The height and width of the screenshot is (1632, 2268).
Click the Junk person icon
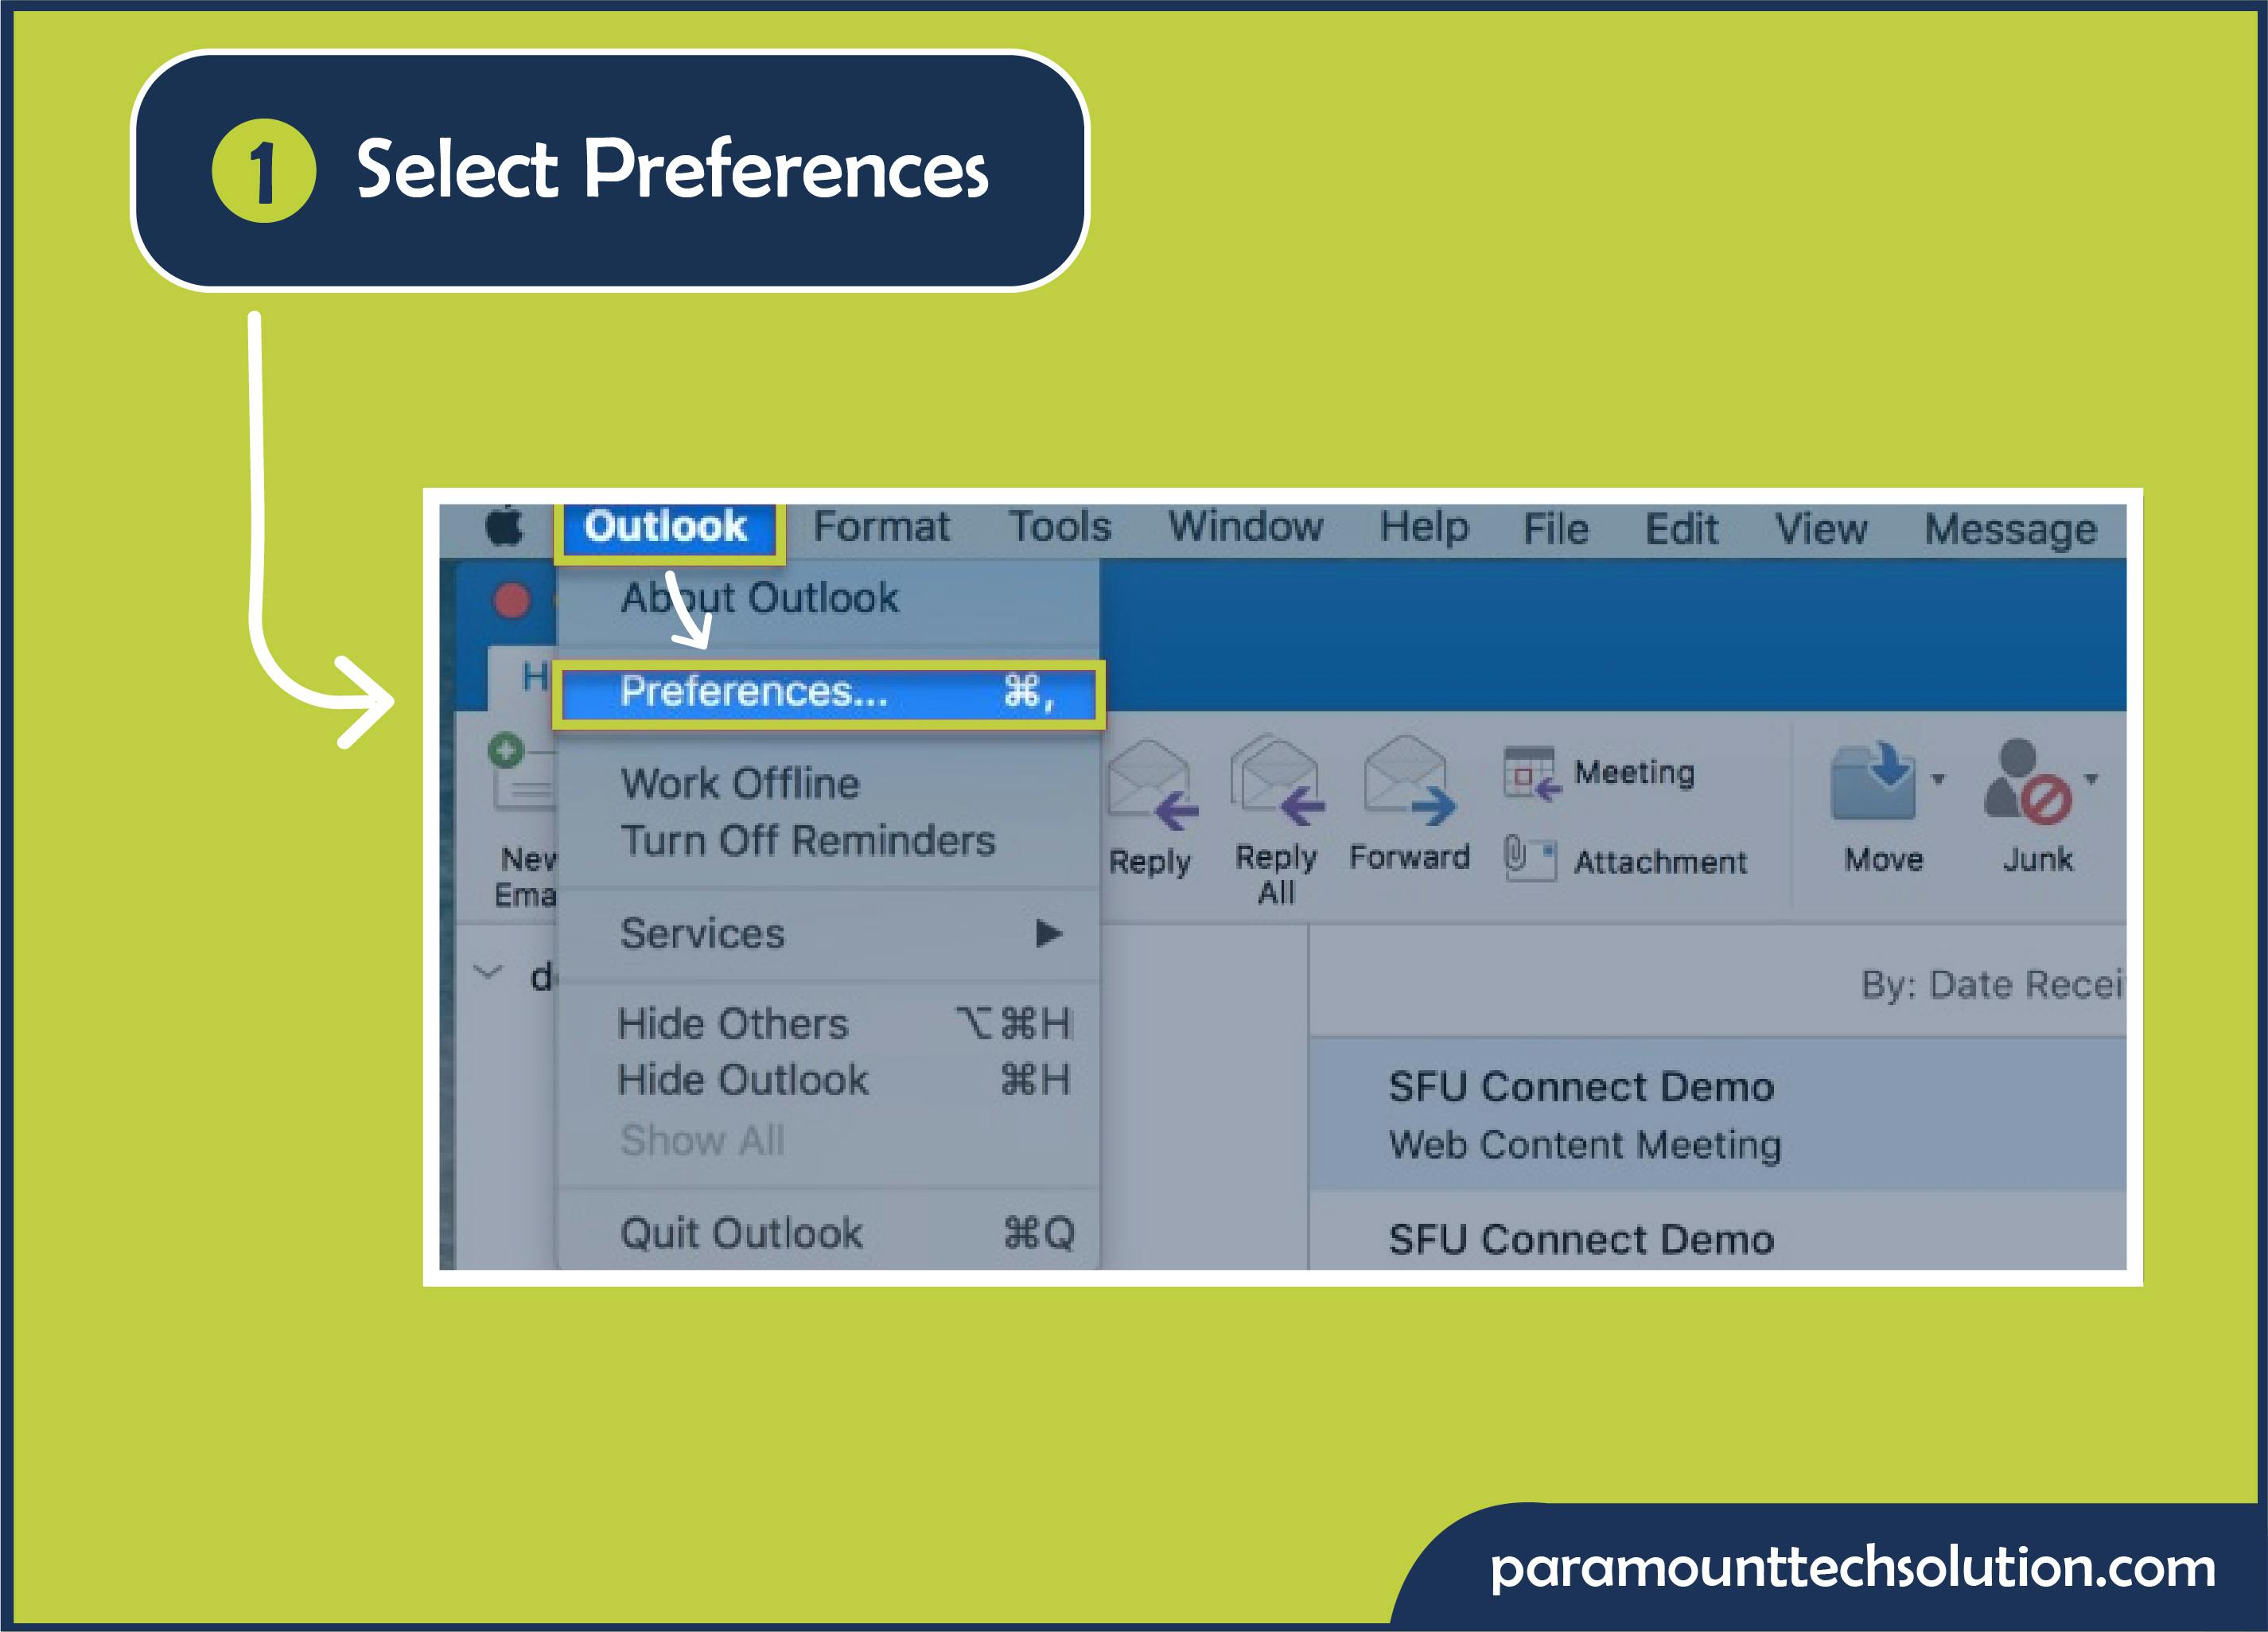tap(2027, 781)
